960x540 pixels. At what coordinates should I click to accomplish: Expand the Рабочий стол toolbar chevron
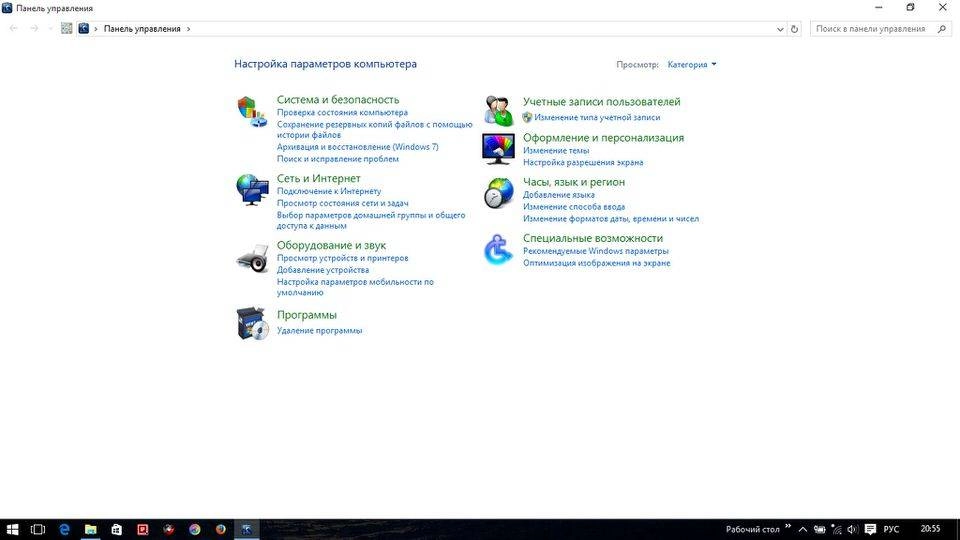click(788, 527)
